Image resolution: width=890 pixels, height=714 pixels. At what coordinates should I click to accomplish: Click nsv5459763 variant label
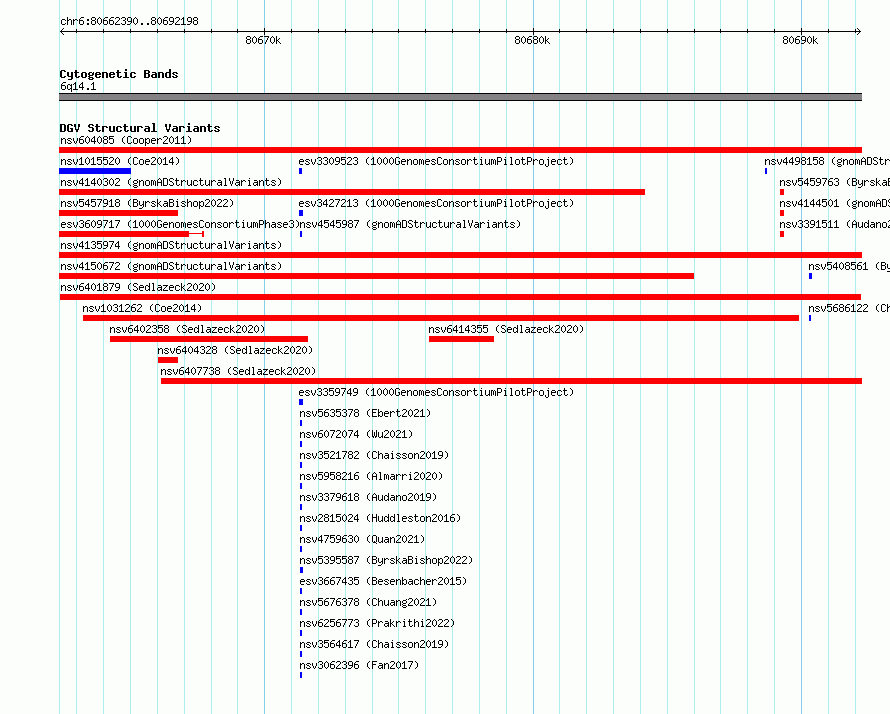pyautogui.click(x=834, y=182)
